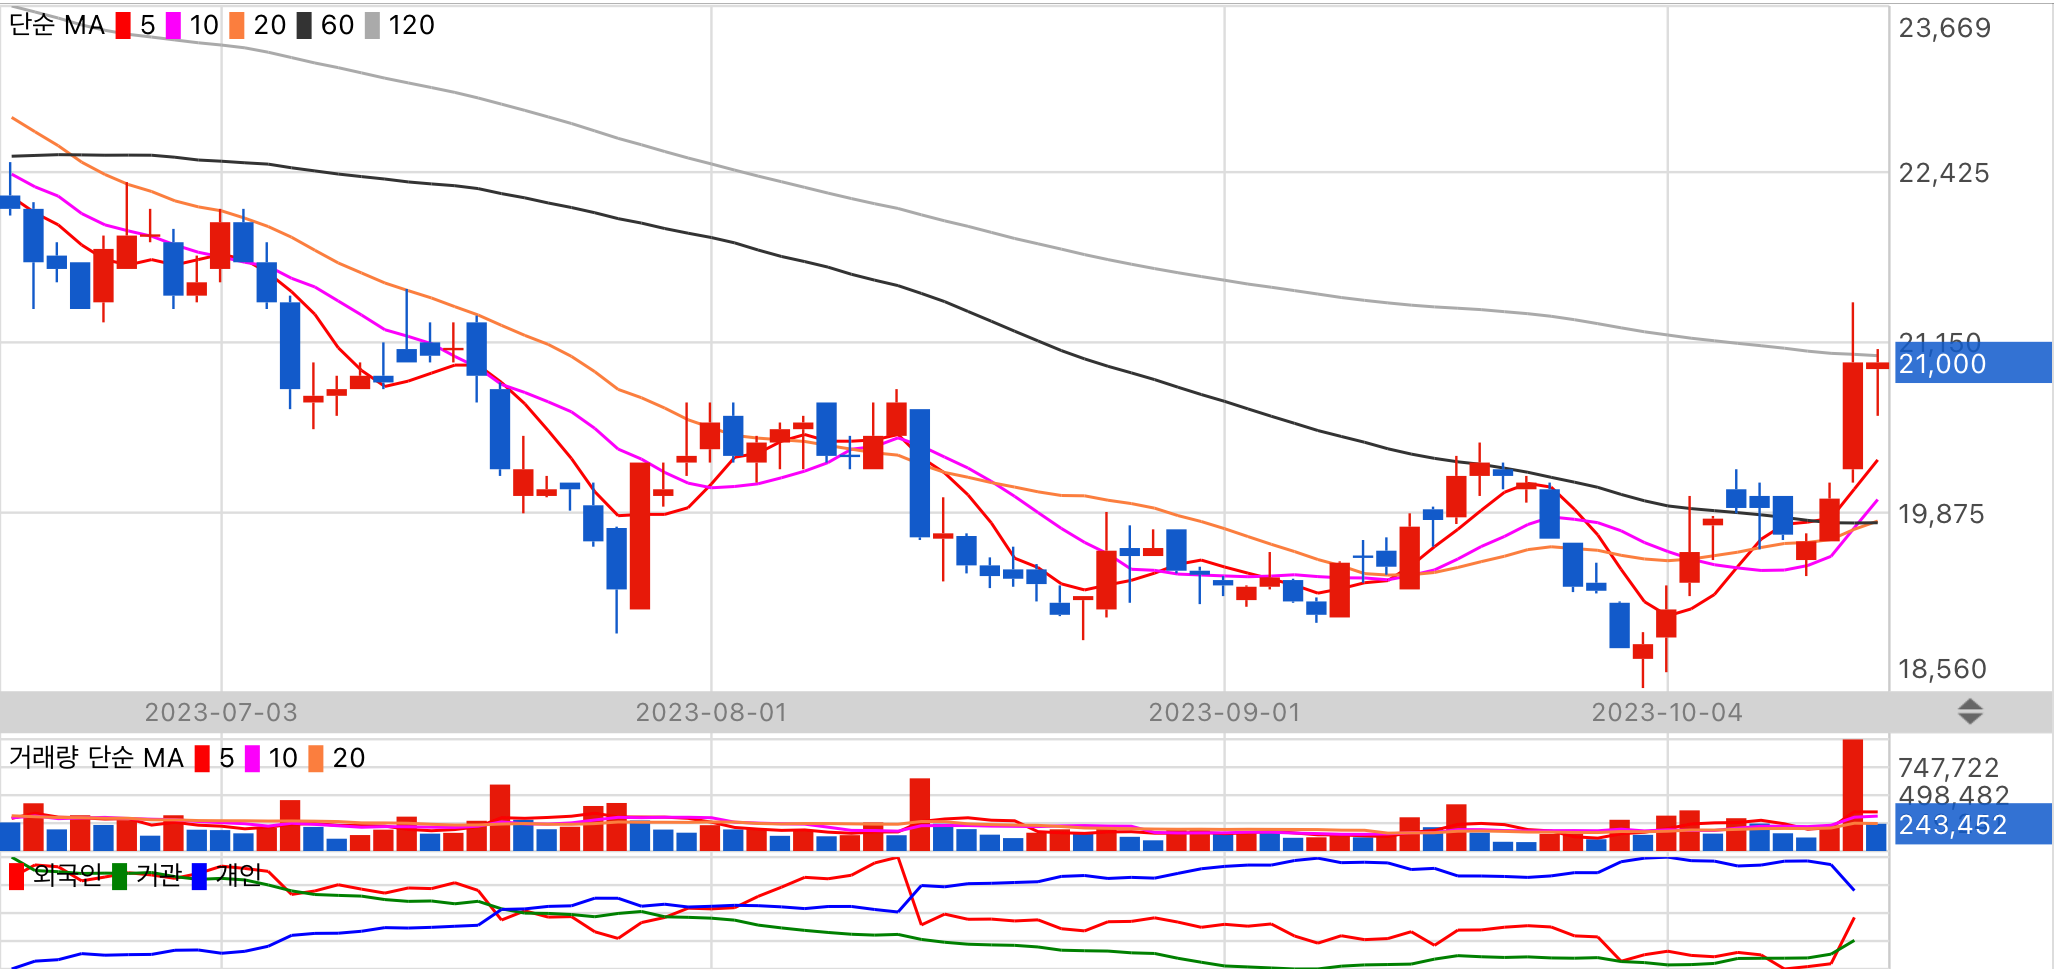Image resolution: width=2054 pixels, height=972 pixels.
Task: Click the volume value tag 243,452
Action: point(1973,824)
